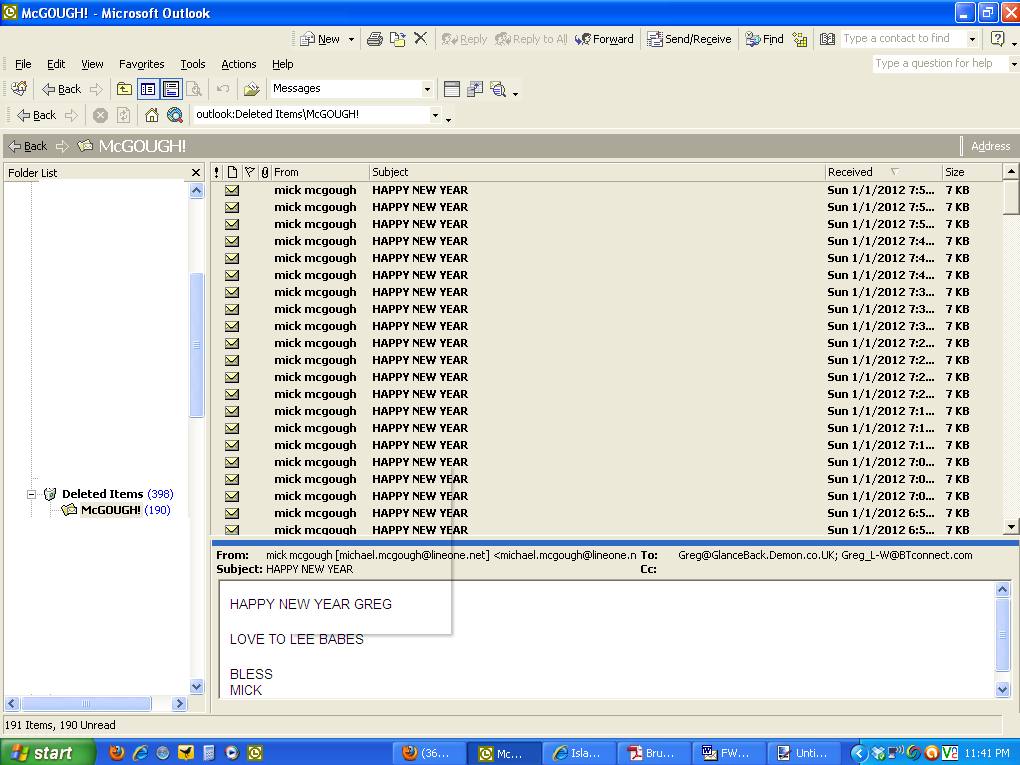The image size is (1020, 765).
Task: Click the Outlook Today icon on the Advanced toolbar
Action: coord(20,88)
